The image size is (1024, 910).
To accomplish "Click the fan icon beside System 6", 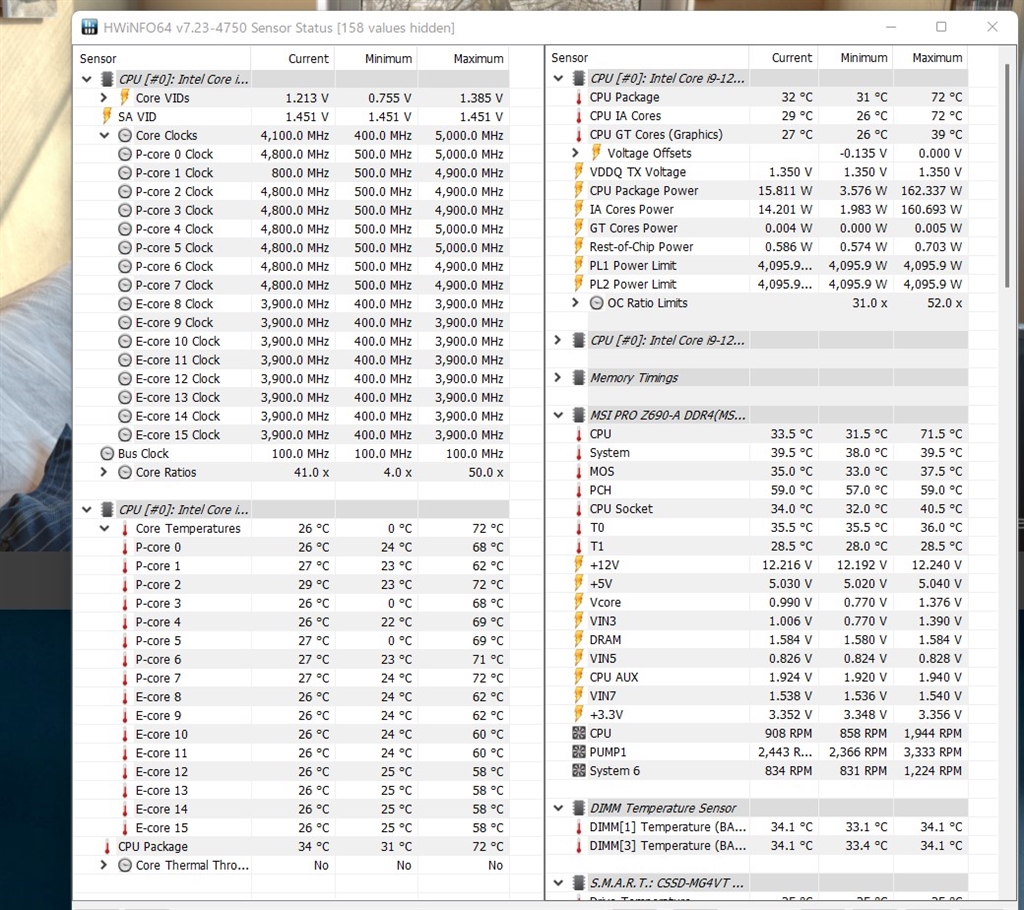I will pos(579,771).
